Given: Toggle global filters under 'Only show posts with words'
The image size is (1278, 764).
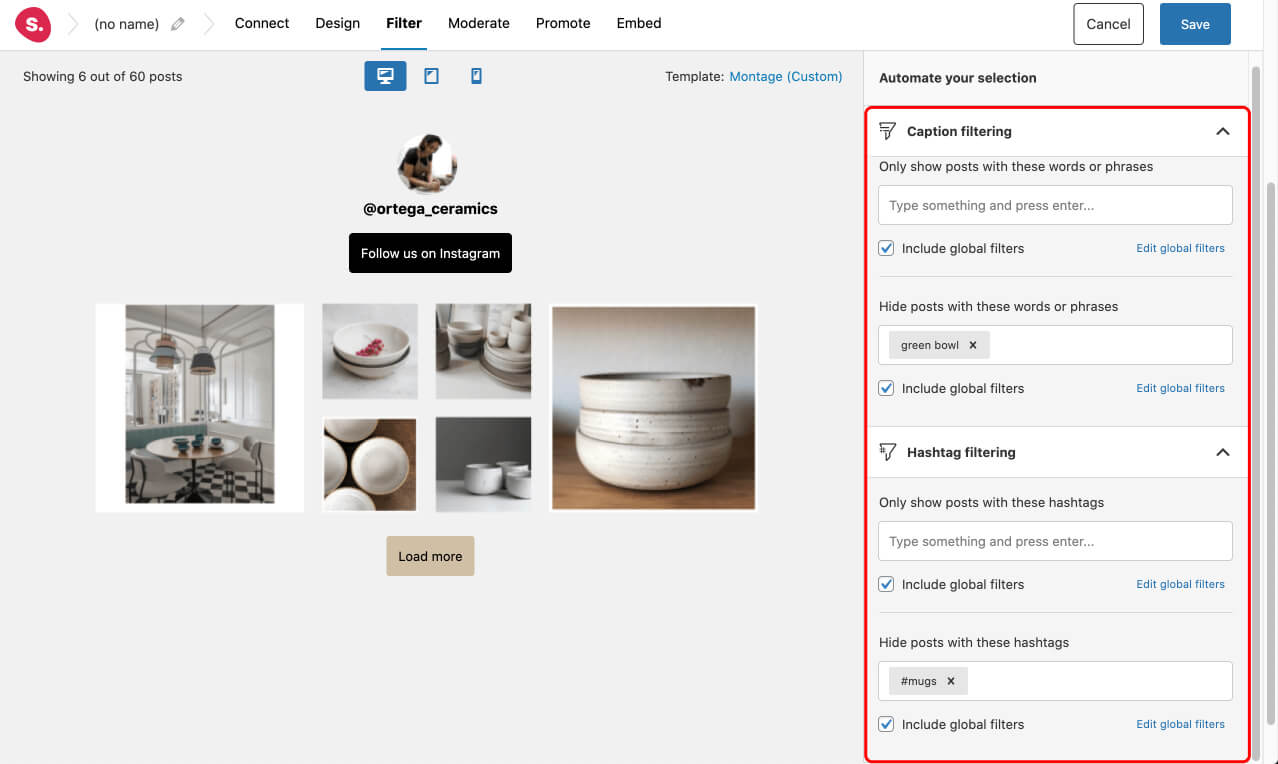Looking at the screenshot, I should [886, 248].
